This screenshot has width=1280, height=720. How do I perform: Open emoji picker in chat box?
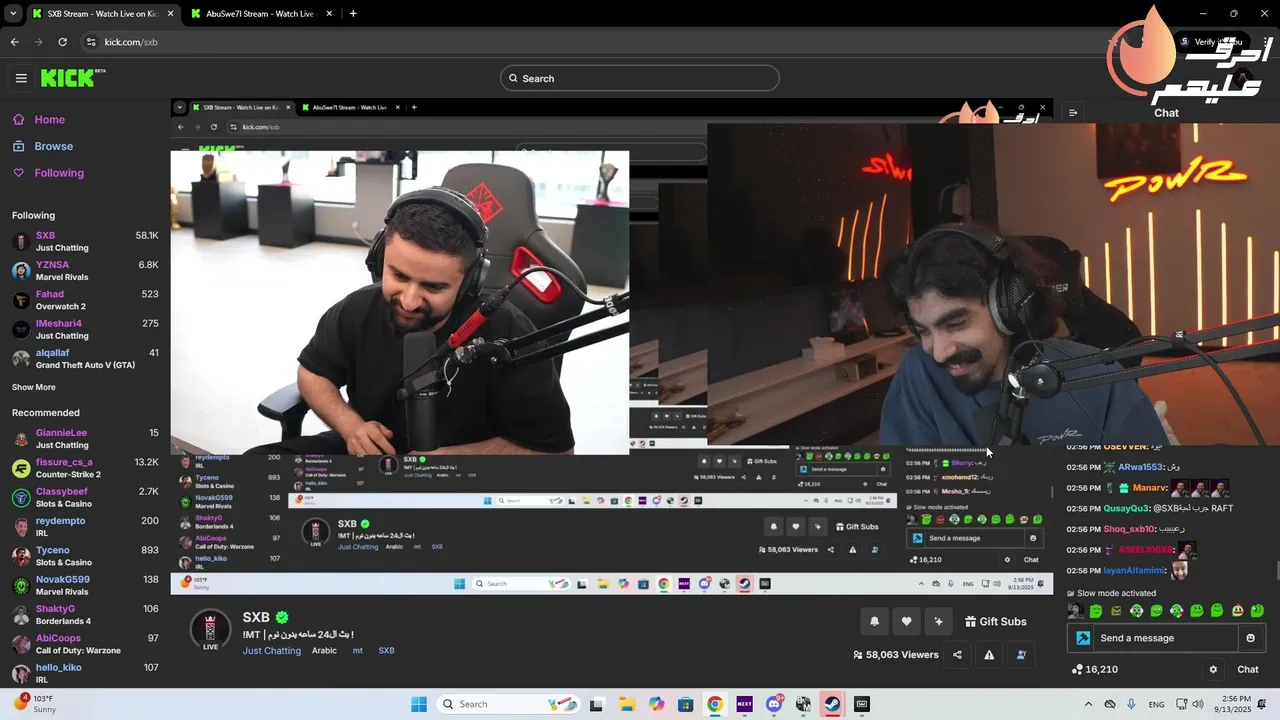pyautogui.click(x=1250, y=638)
